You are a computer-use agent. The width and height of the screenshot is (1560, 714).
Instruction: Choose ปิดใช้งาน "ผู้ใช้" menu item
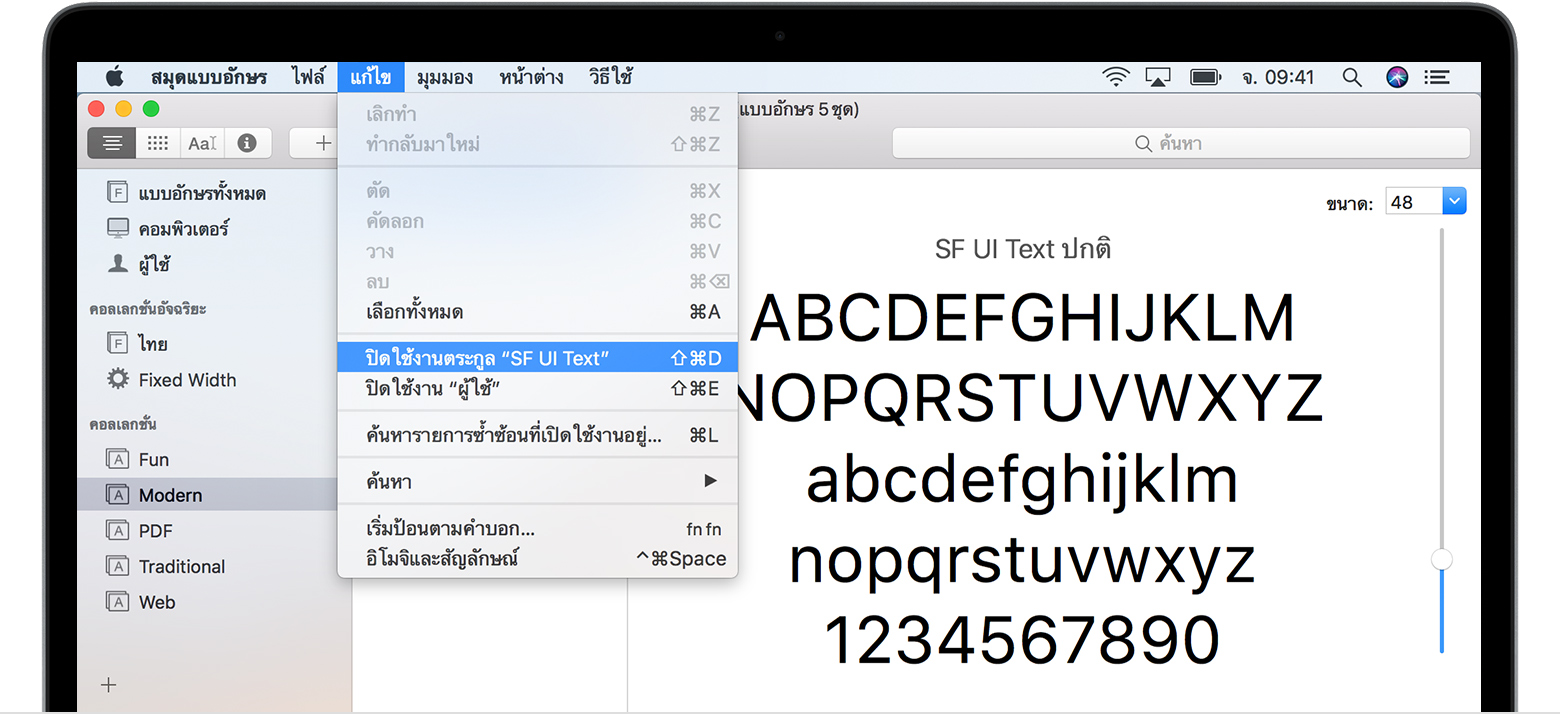point(538,389)
